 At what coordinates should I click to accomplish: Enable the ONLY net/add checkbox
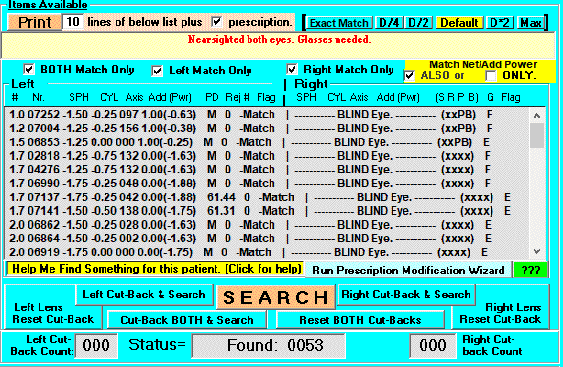(490, 76)
